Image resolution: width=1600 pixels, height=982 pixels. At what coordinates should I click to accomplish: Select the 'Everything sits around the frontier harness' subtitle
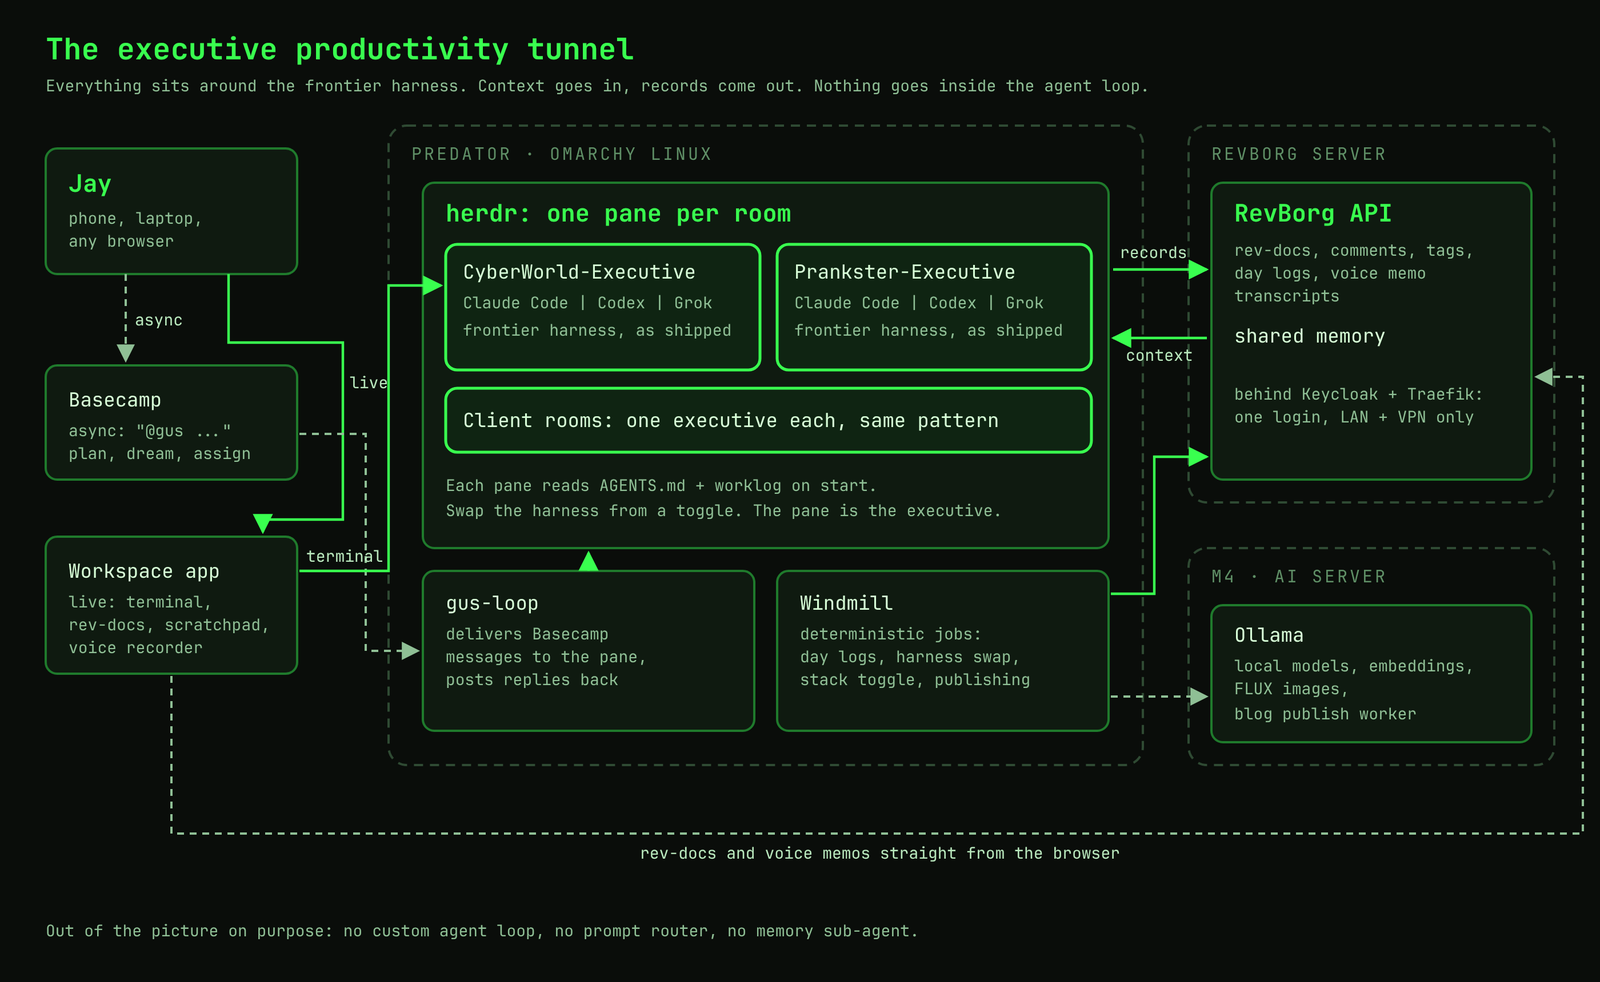coord(597,86)
